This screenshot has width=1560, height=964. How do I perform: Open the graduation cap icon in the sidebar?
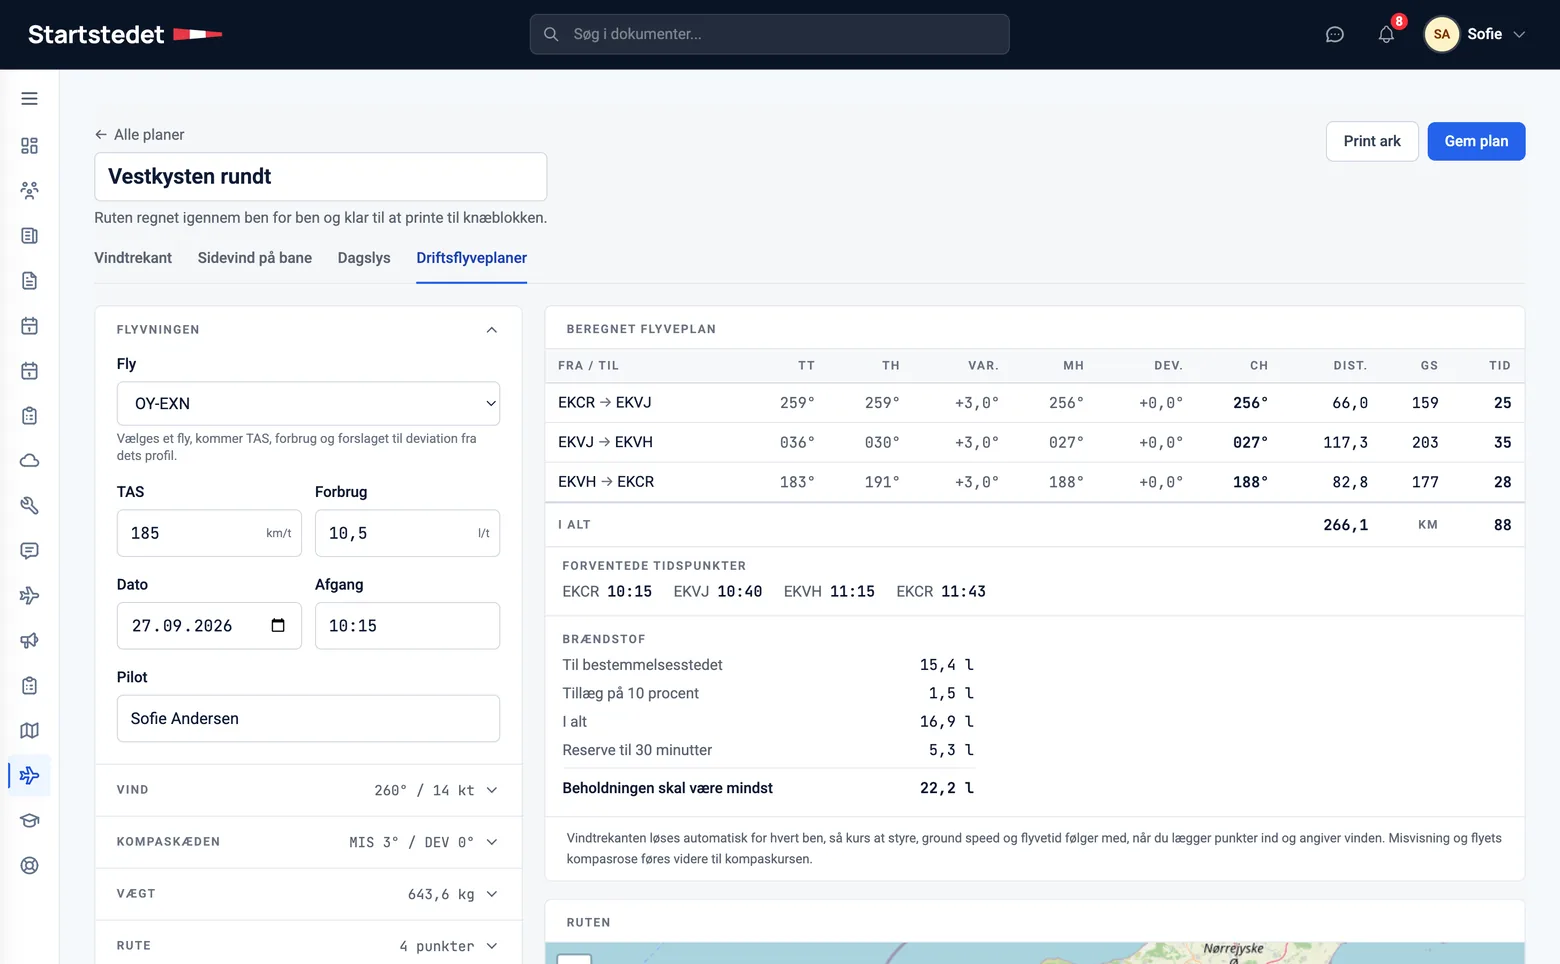[30, 821]
